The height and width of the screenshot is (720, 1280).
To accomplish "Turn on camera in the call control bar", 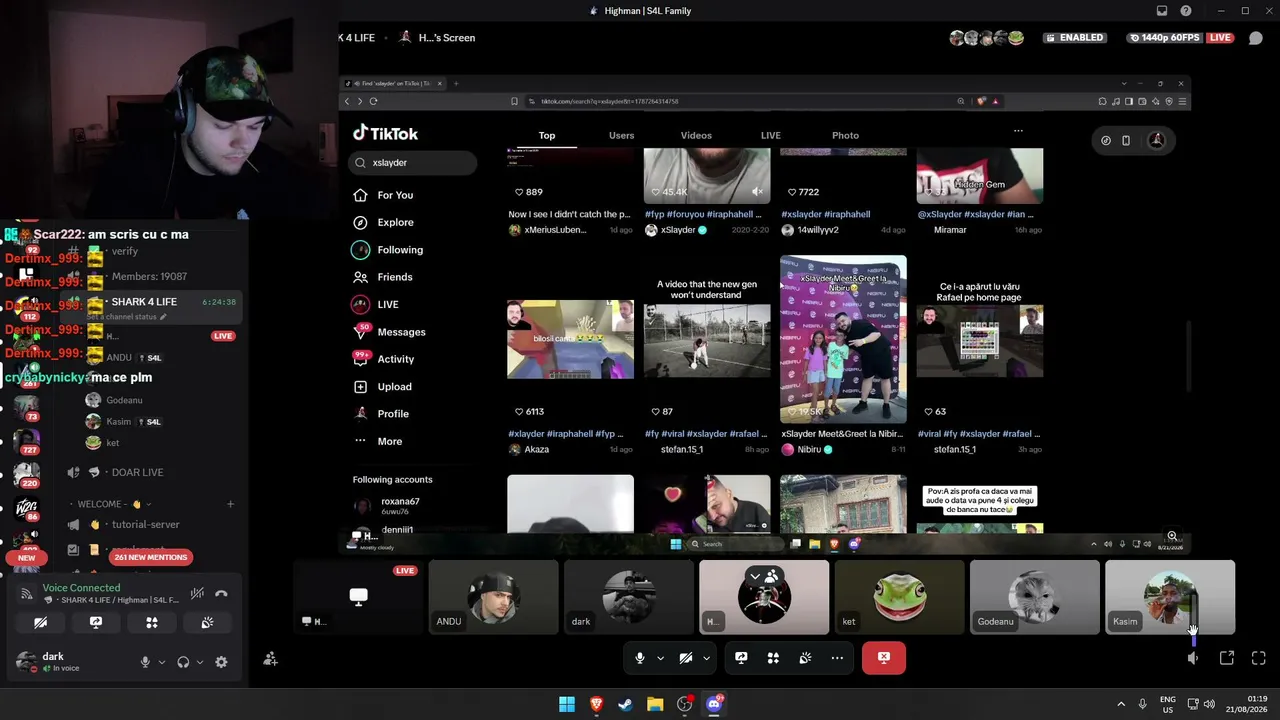I will (x=686, y=658).
